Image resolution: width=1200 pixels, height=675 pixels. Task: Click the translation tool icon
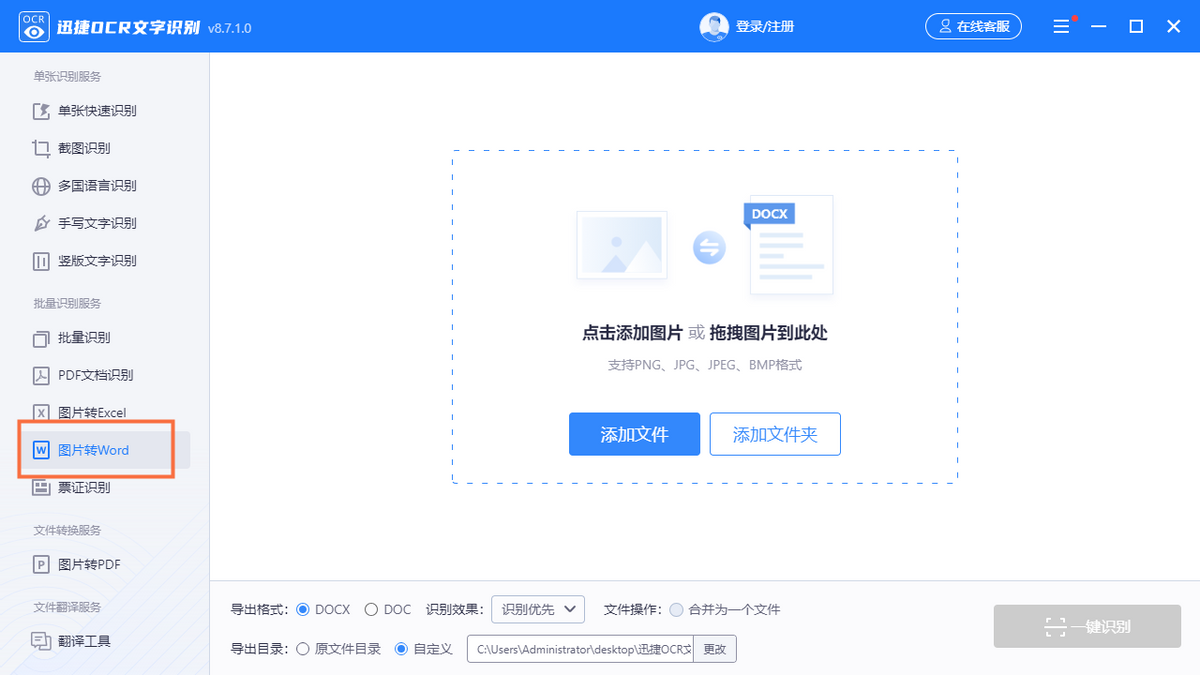[x=41, y=641]
